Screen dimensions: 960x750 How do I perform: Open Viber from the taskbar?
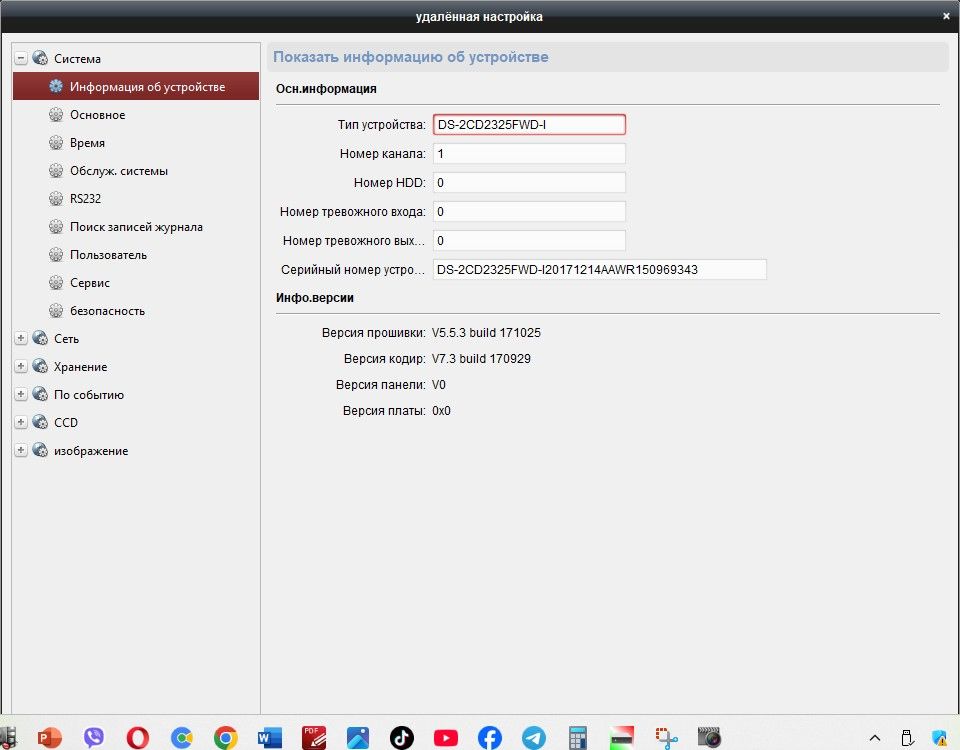click(x=94, y=737)
